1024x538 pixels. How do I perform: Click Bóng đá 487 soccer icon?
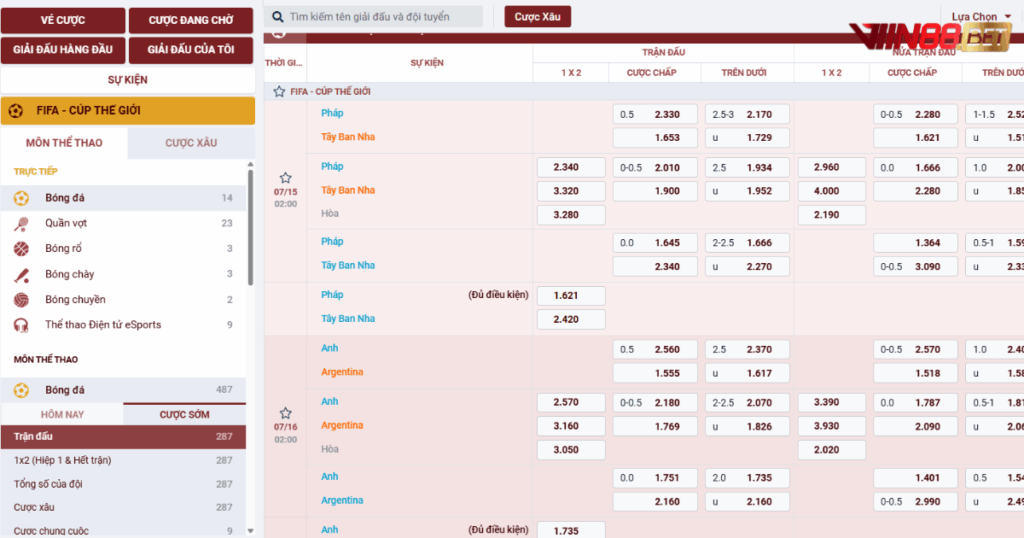(x=21, y=390)
